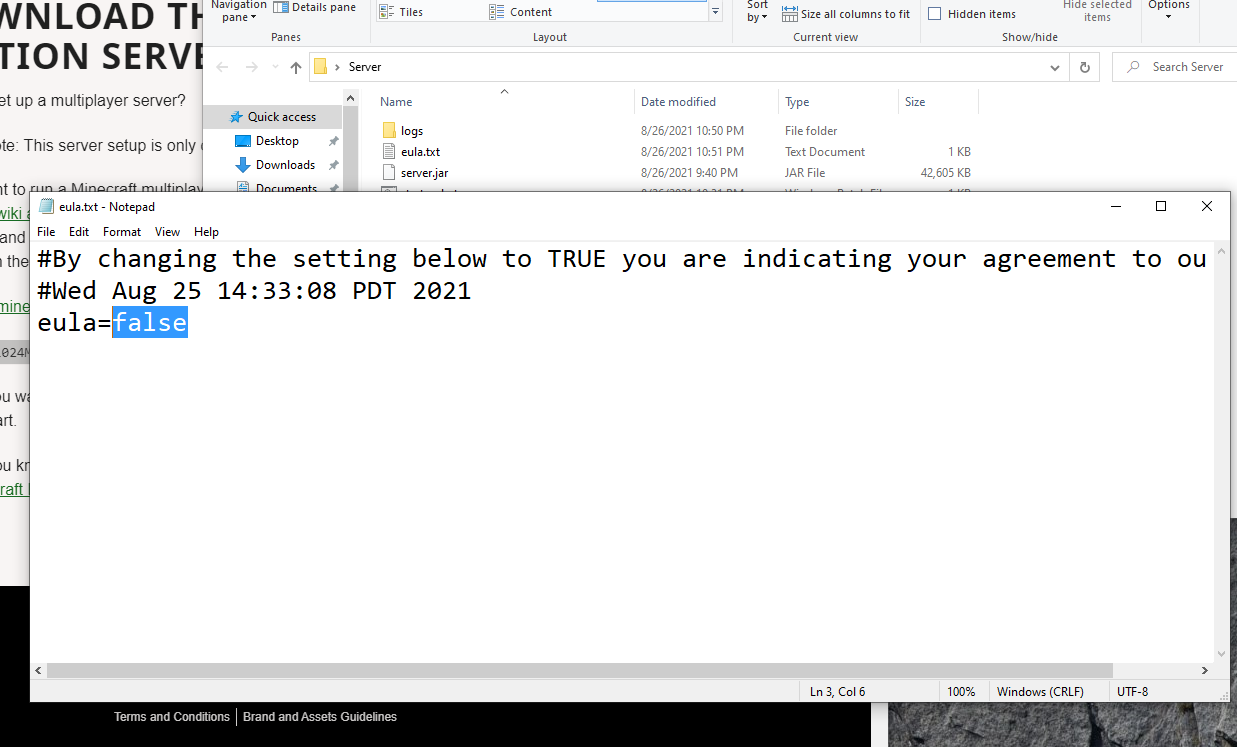This screenshot has width=1237, height=747.
Task: Open Notepad Format menu
Action: [122, 232]
